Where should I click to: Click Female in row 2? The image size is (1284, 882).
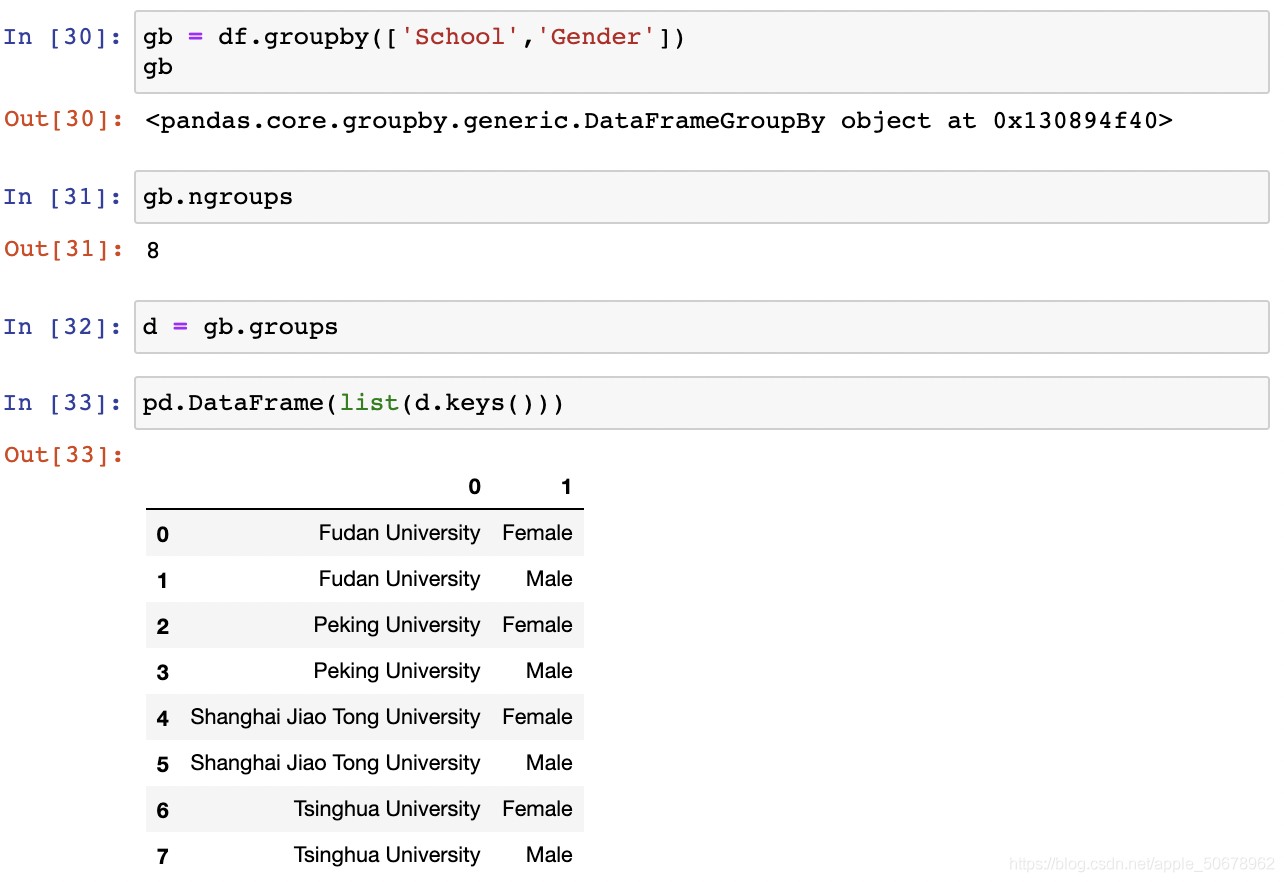coord(537,625)
